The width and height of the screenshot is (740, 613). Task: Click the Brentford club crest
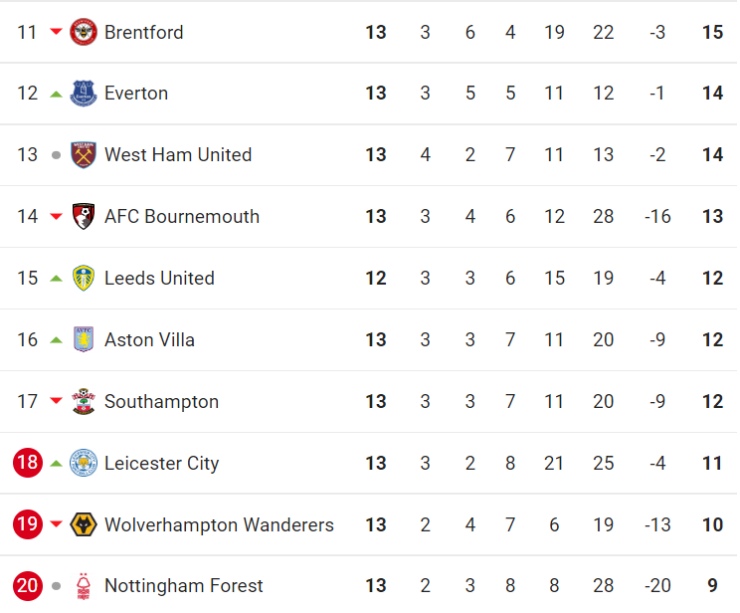point(84,32)
